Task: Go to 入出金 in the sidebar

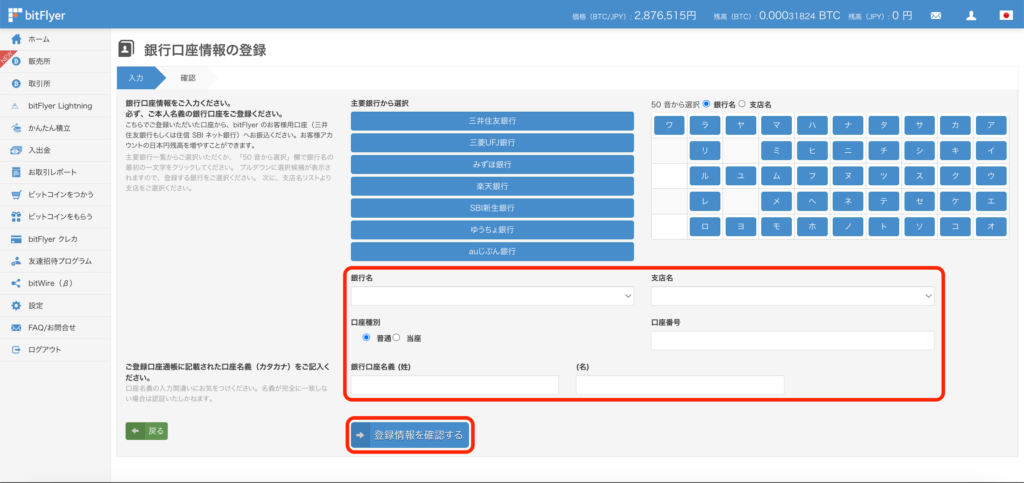Action: (x=56, y=150)
